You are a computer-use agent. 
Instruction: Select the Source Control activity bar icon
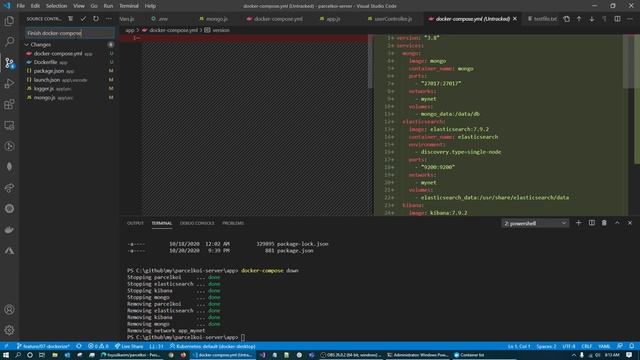(x=9, y=62)
